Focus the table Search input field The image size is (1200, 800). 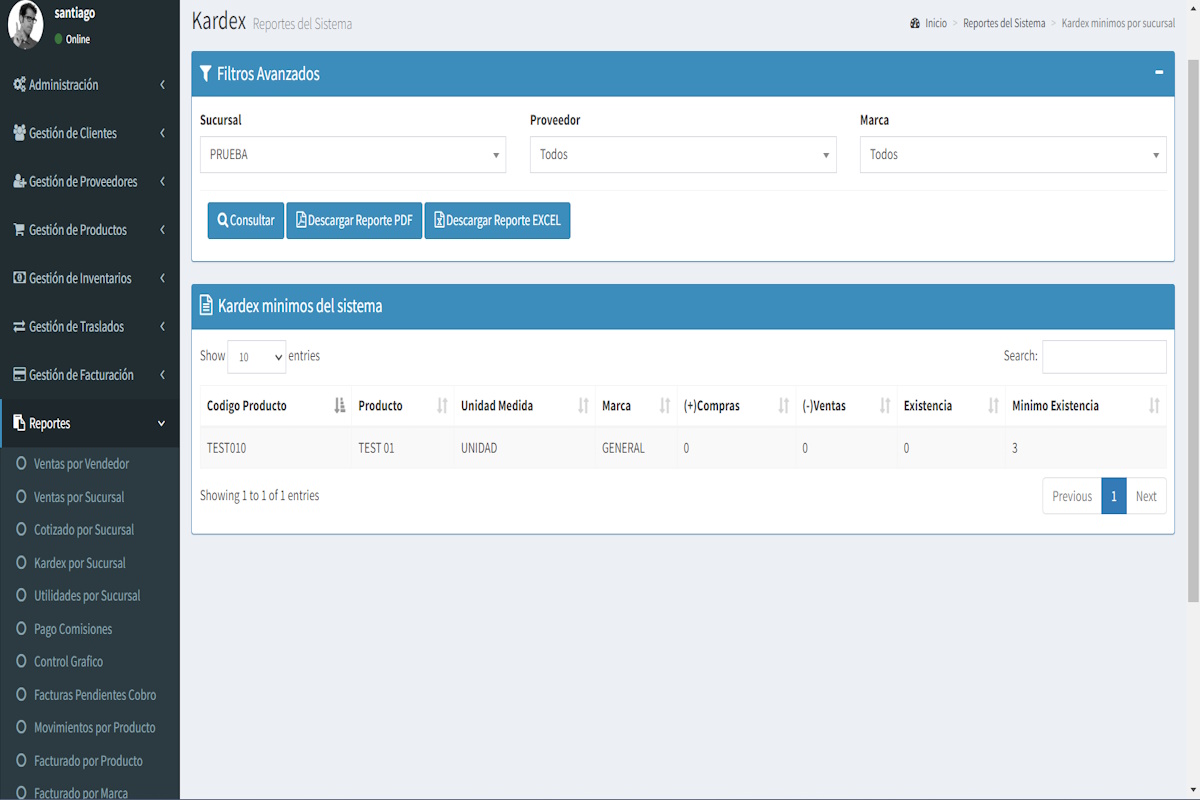click(1103, 357)
